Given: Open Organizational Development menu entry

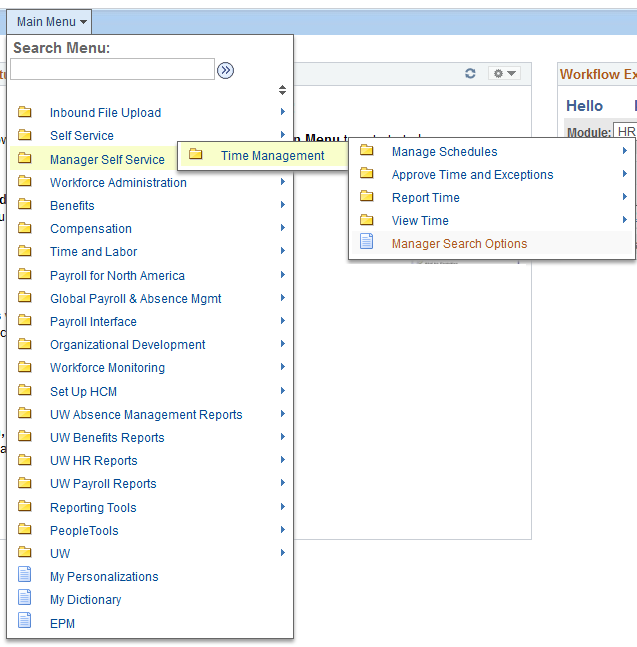Looking at the screenshot, I should [127, 345].
